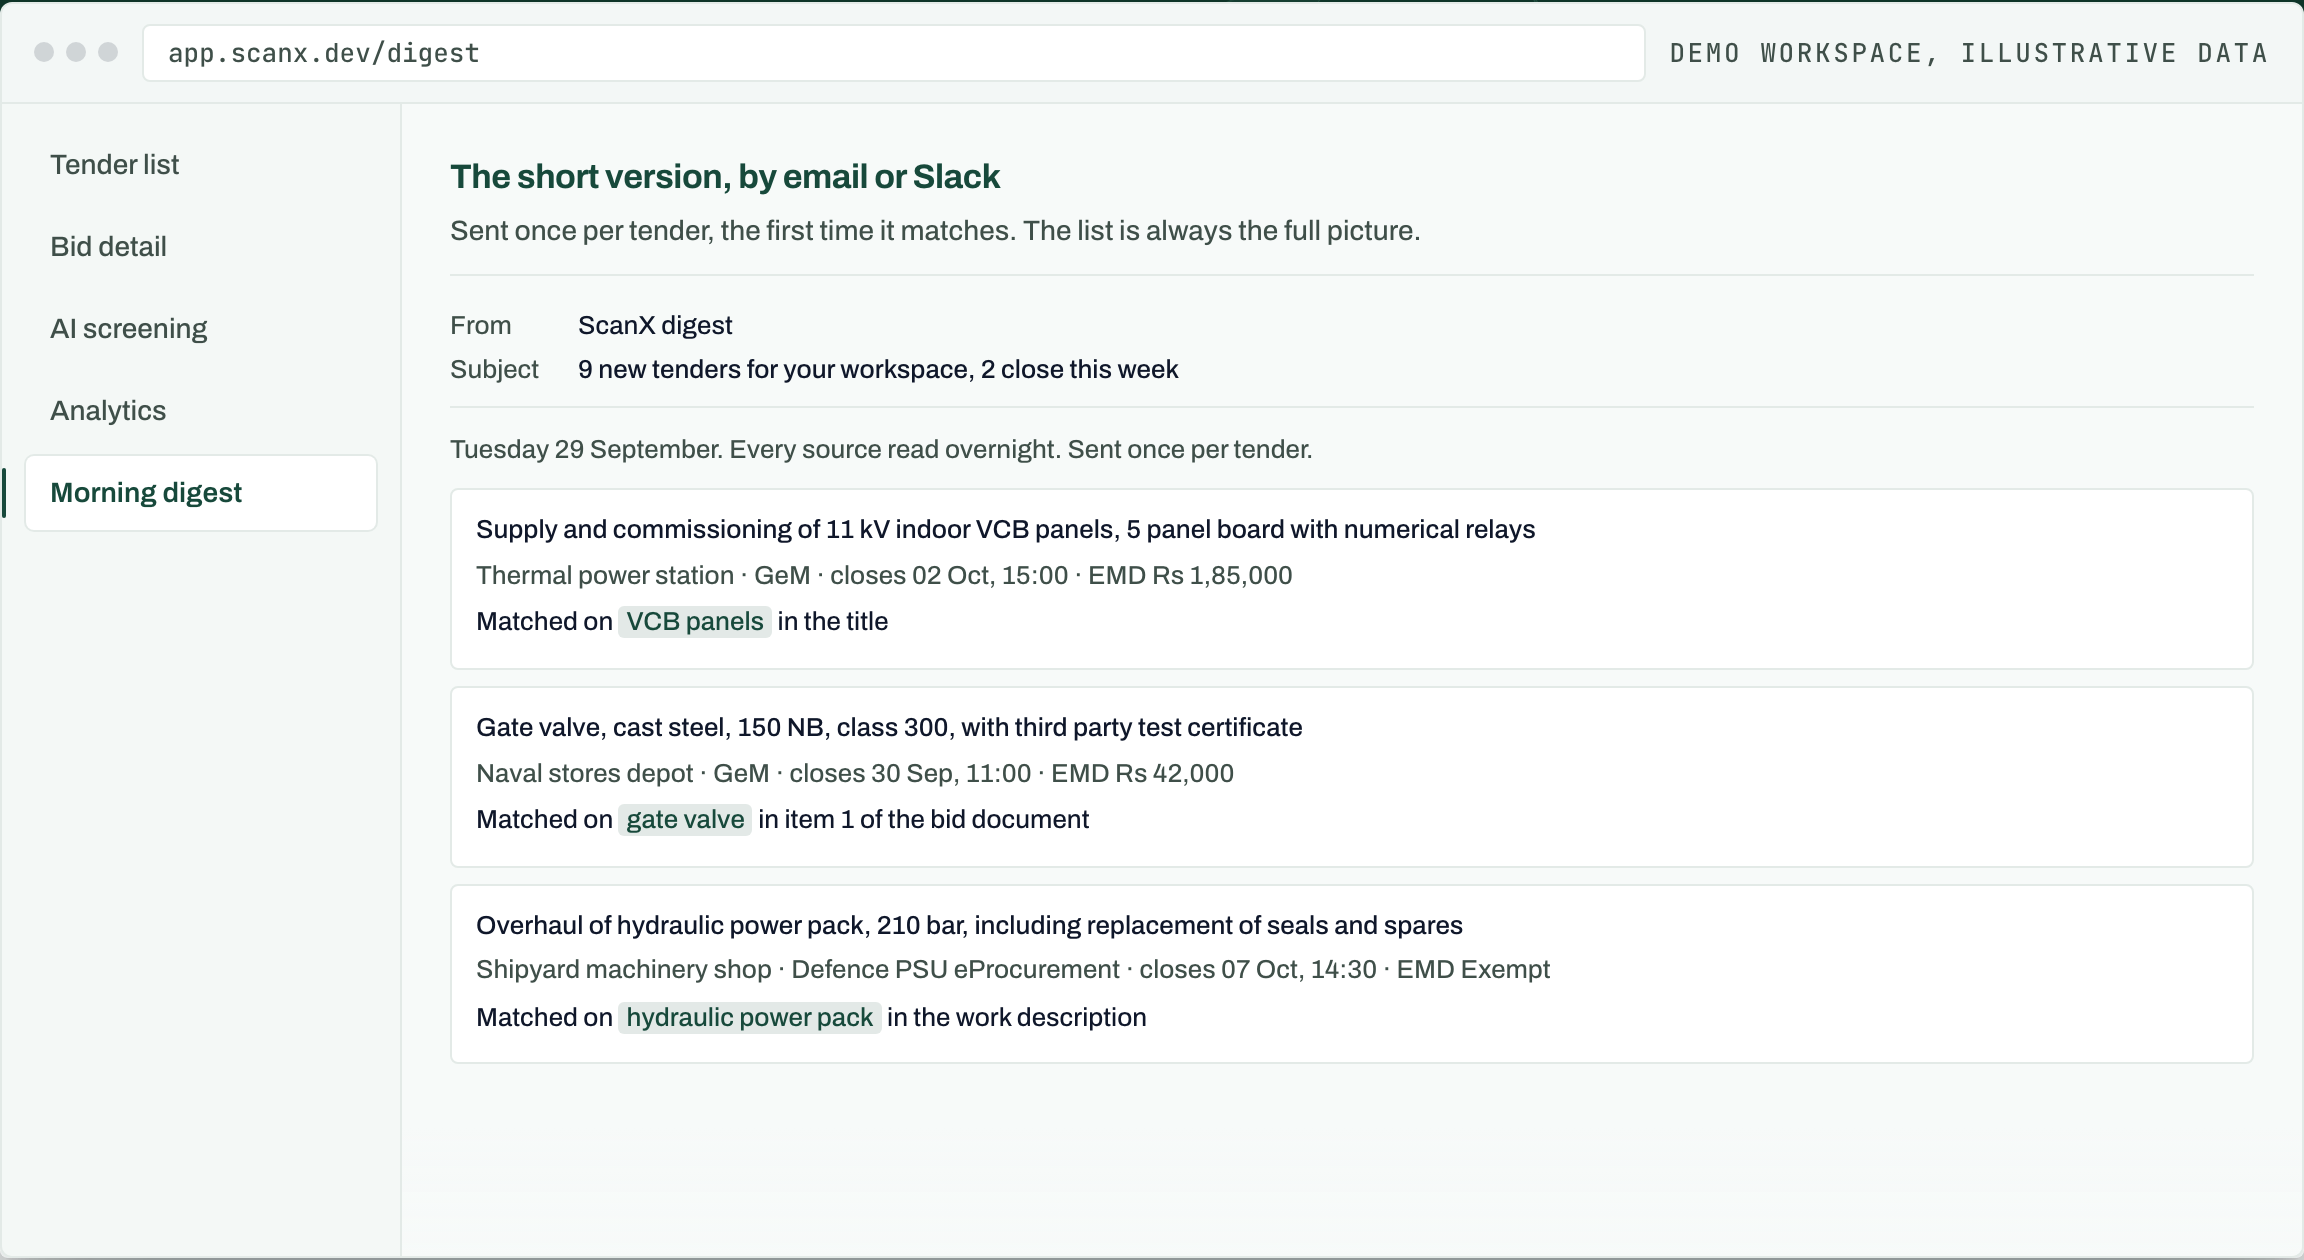Image resolution: width=2304 pixels, height=1260 pixels.
Task: Select the Thermal power station details line
Action: click(884, 575)
